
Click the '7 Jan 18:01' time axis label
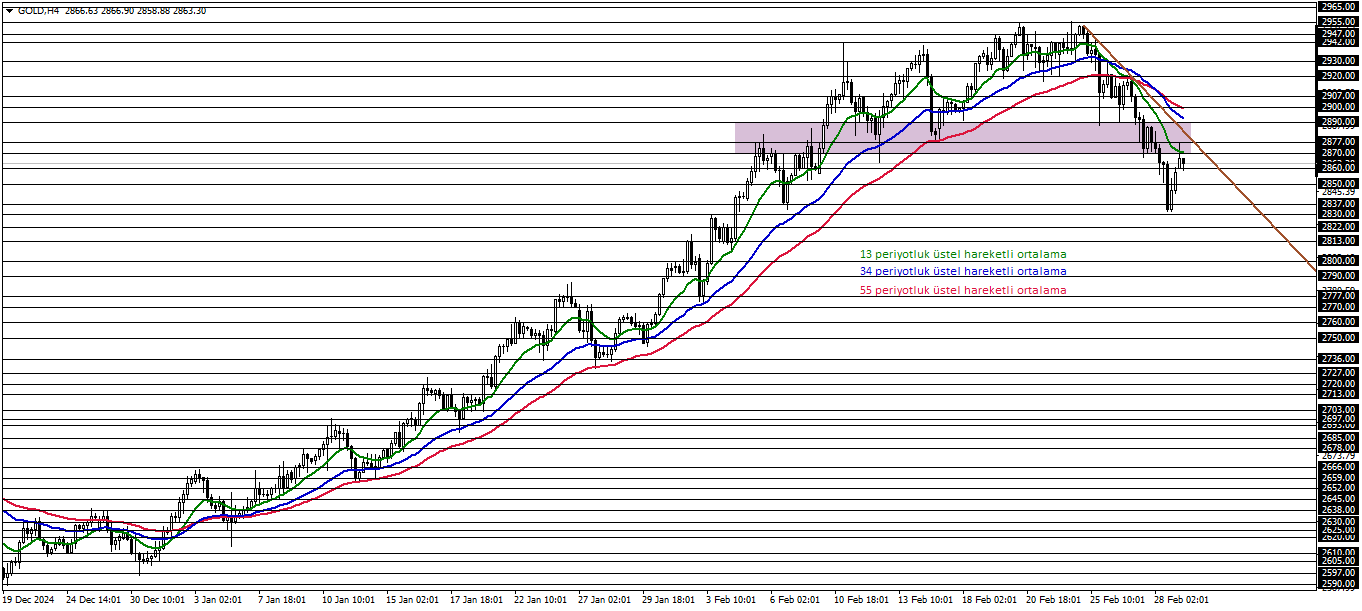tap(282, 600)
